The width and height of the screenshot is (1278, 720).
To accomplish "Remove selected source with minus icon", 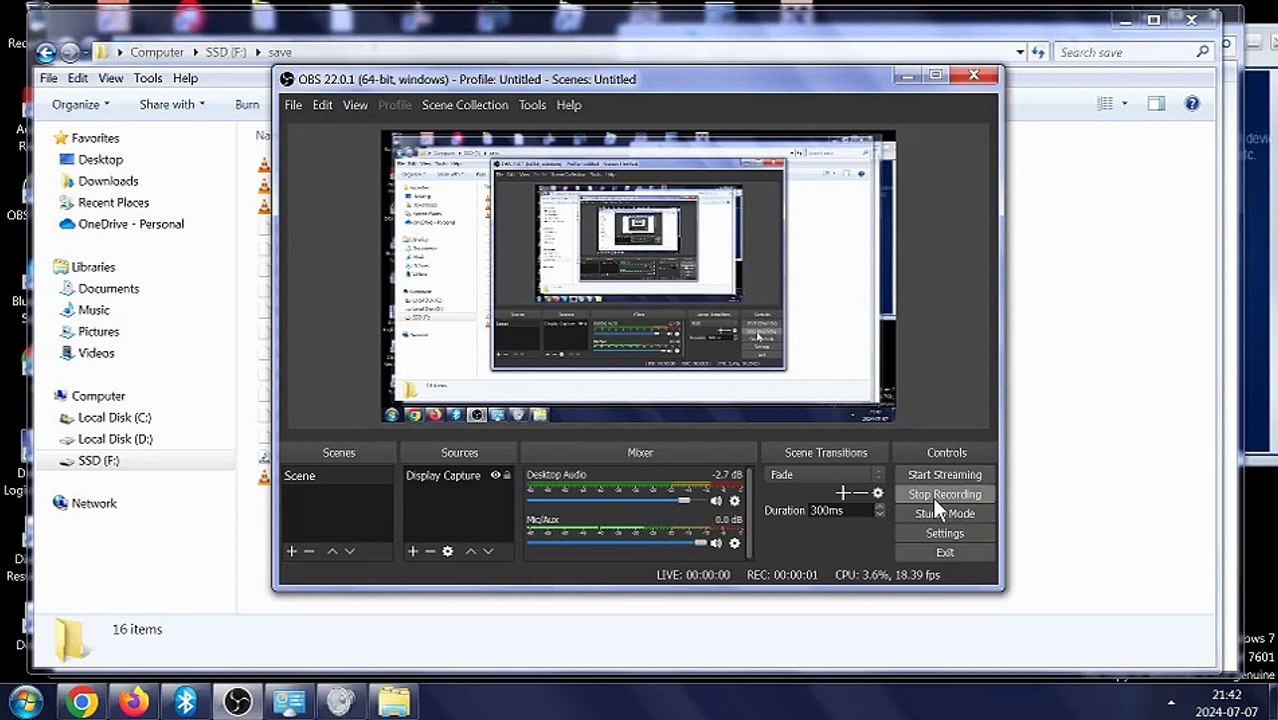I will [x=430, y=551].
